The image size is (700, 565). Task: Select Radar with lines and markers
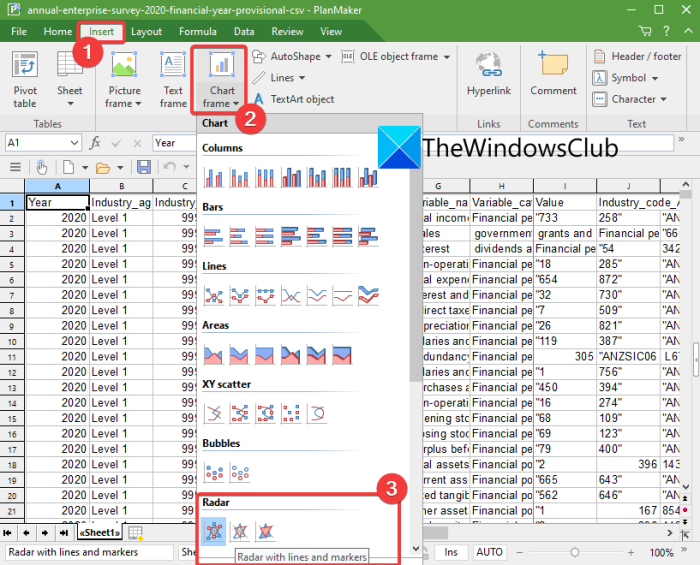[213, 532]
